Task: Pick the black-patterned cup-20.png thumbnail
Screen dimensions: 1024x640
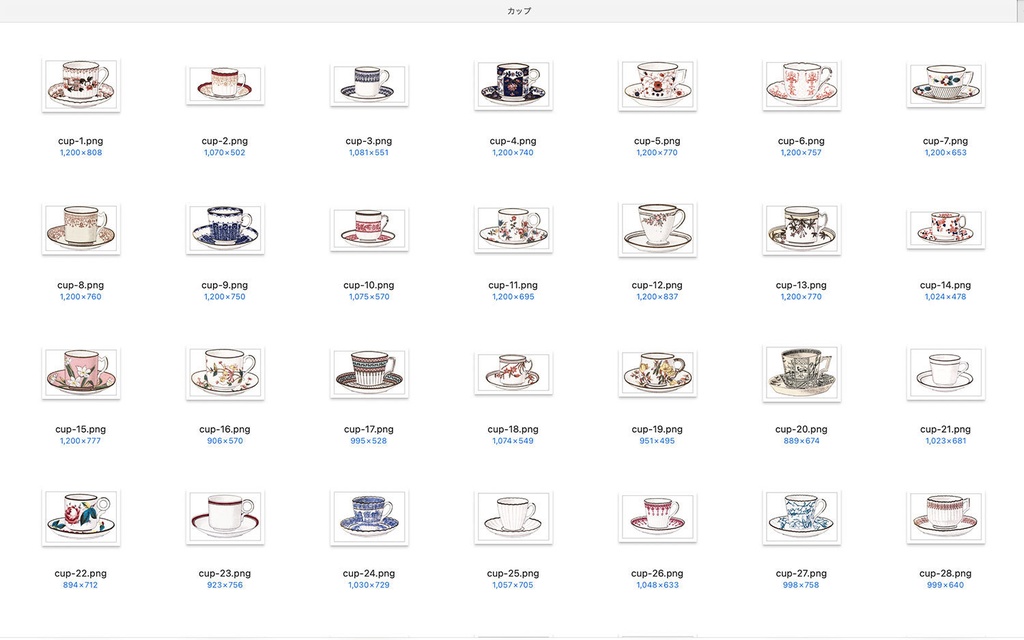Action: 801,373
